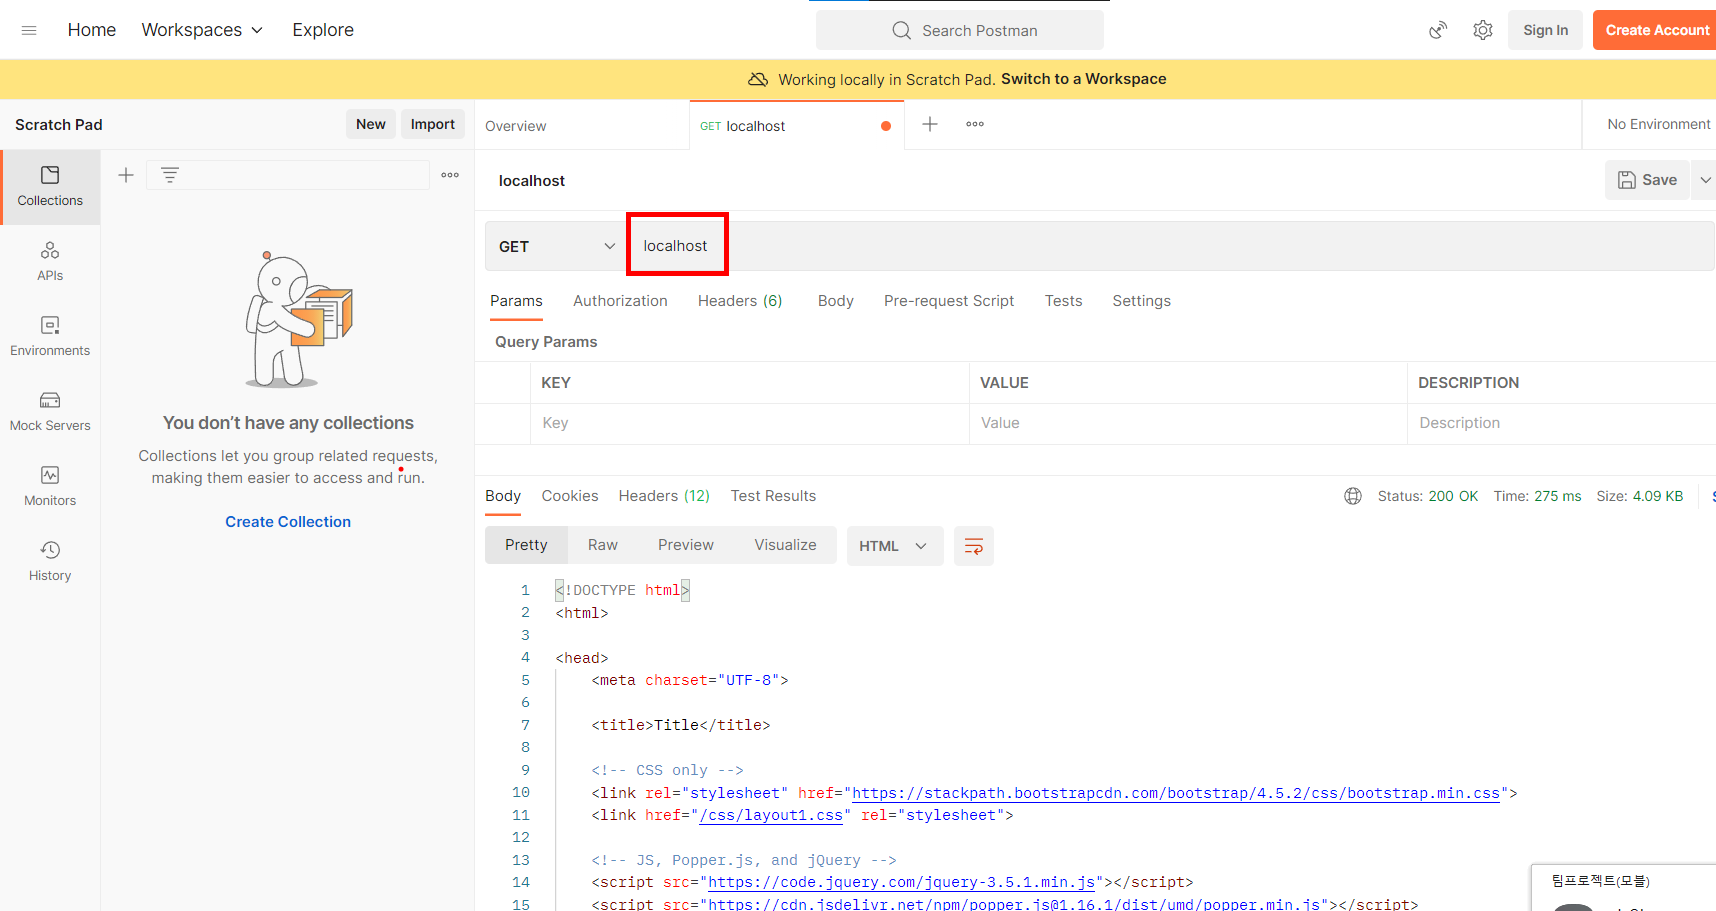Click the Create Collection link
Screen dimensions: 1716x911
point(288,522)
